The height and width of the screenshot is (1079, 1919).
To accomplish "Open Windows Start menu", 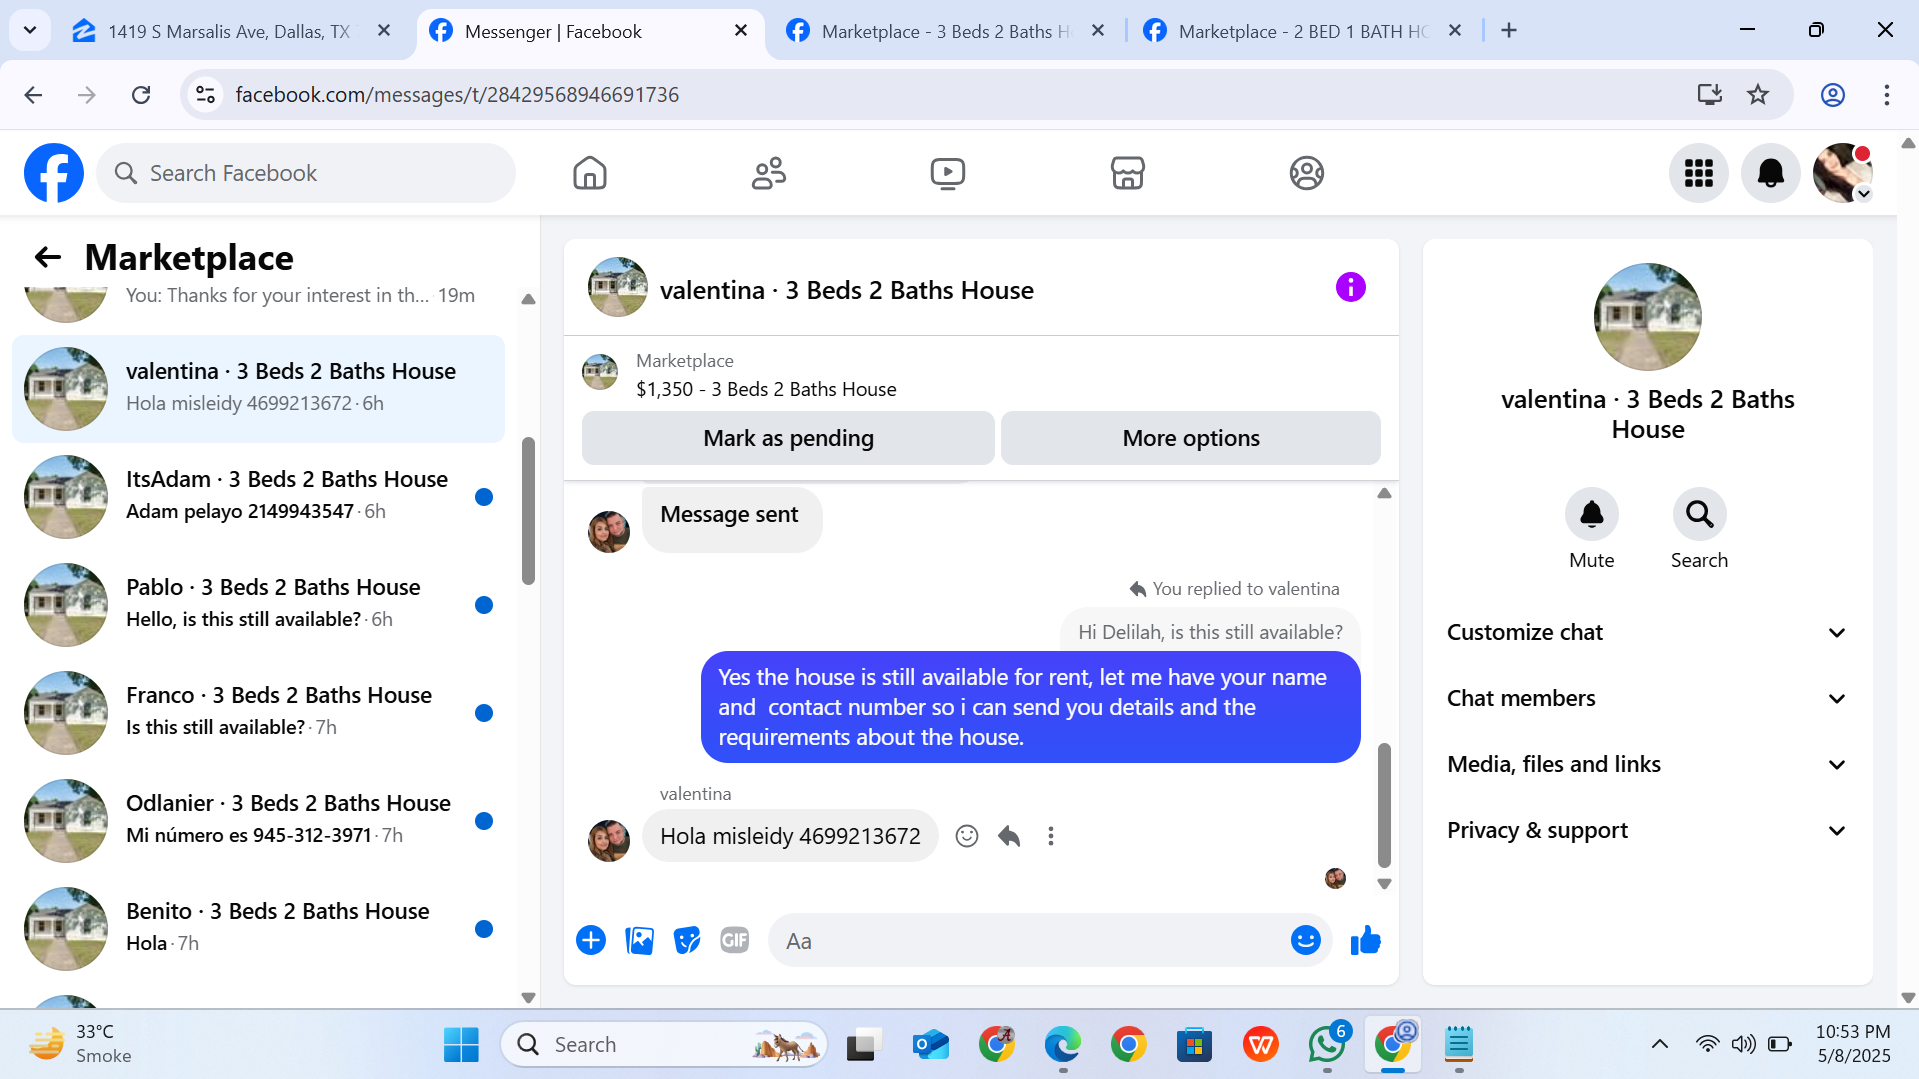I will click(461, 1045).
